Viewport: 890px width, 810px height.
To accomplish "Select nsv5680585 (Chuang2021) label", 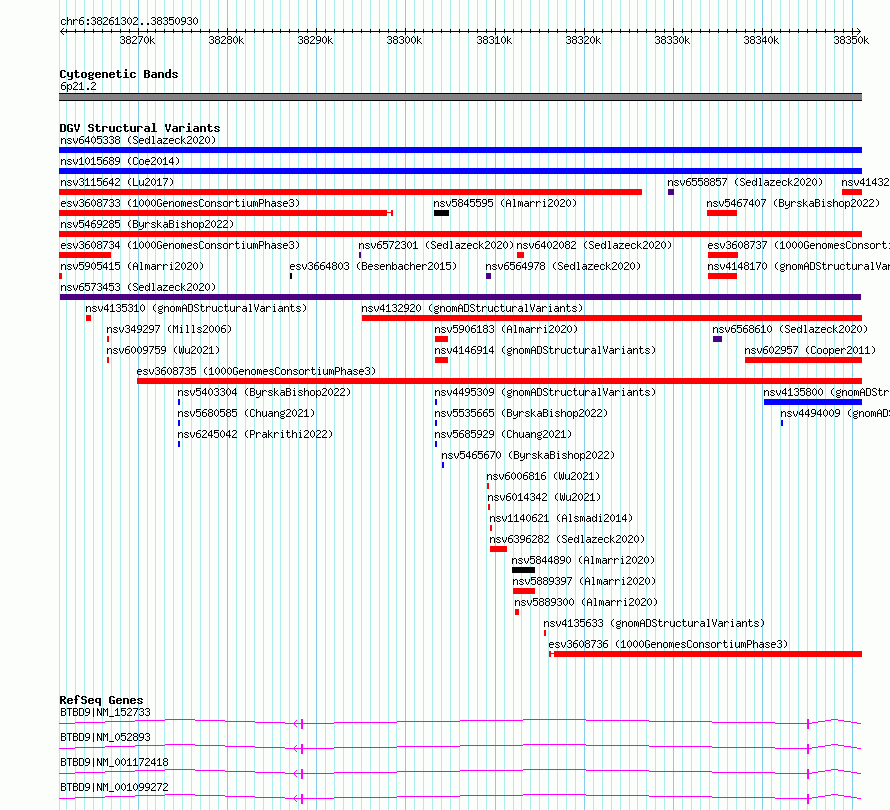I will (x=246, y=413).
